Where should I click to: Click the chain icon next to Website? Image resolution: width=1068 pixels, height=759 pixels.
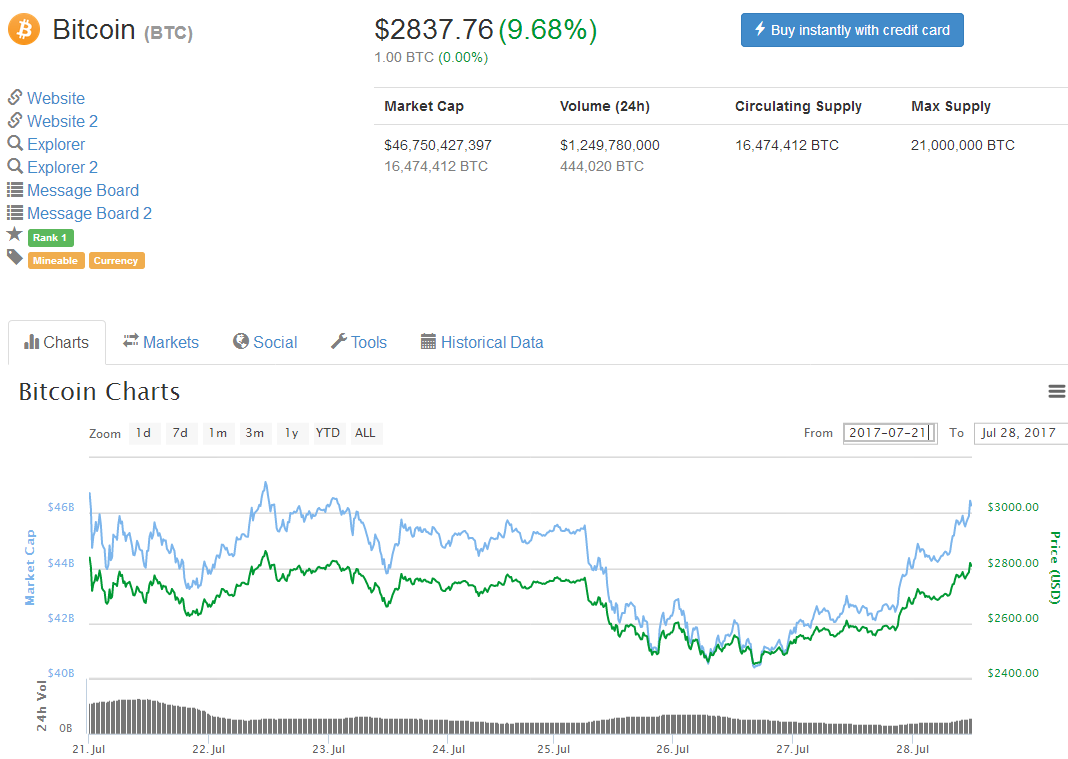tap(15, 97)
